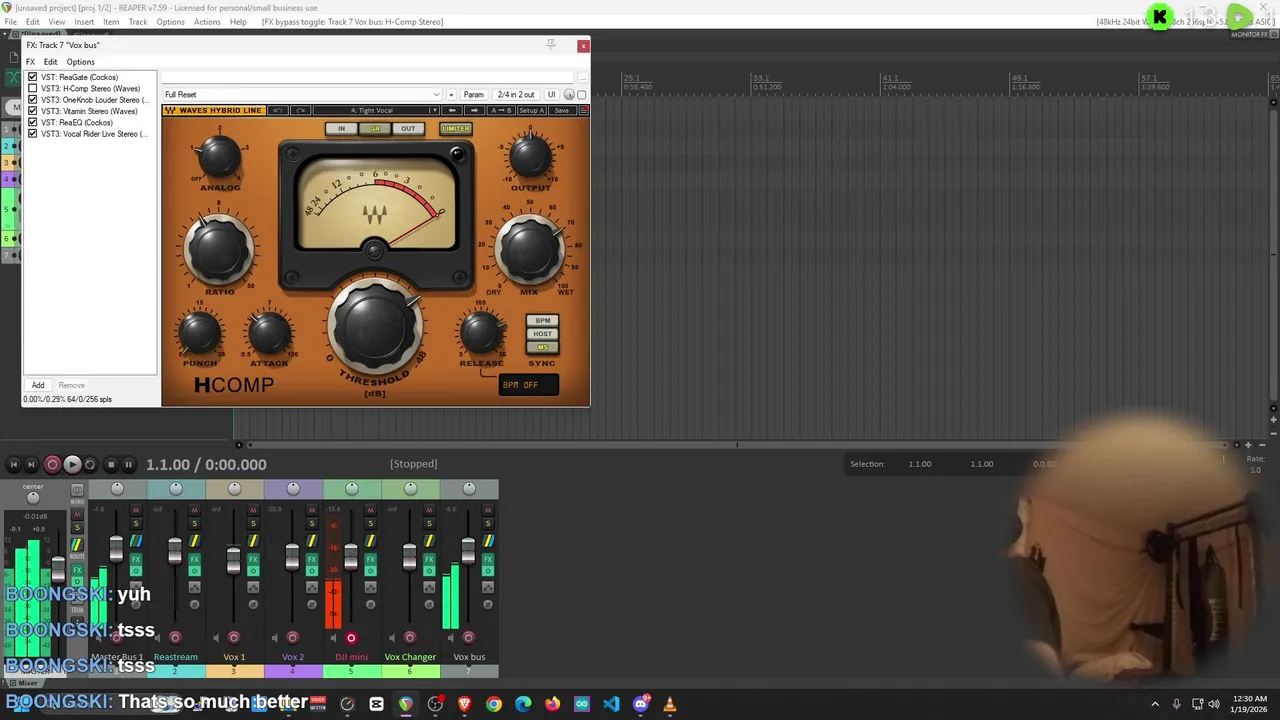Click the Add FX button
Image resolution: width=1280 pixels, height=720 pixels.
click(x=38, y=385)
